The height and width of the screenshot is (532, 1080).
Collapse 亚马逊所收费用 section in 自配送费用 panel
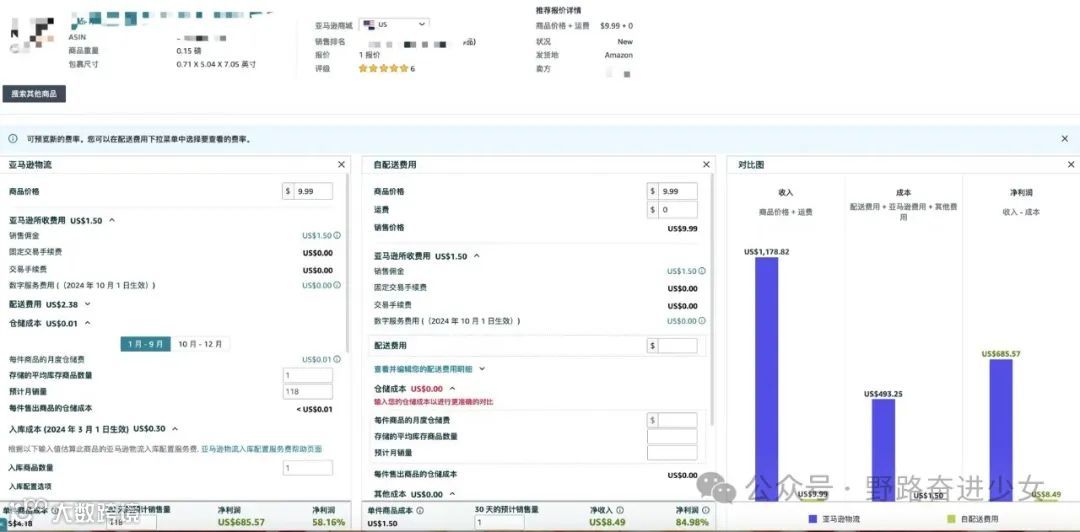pos(476,256)
